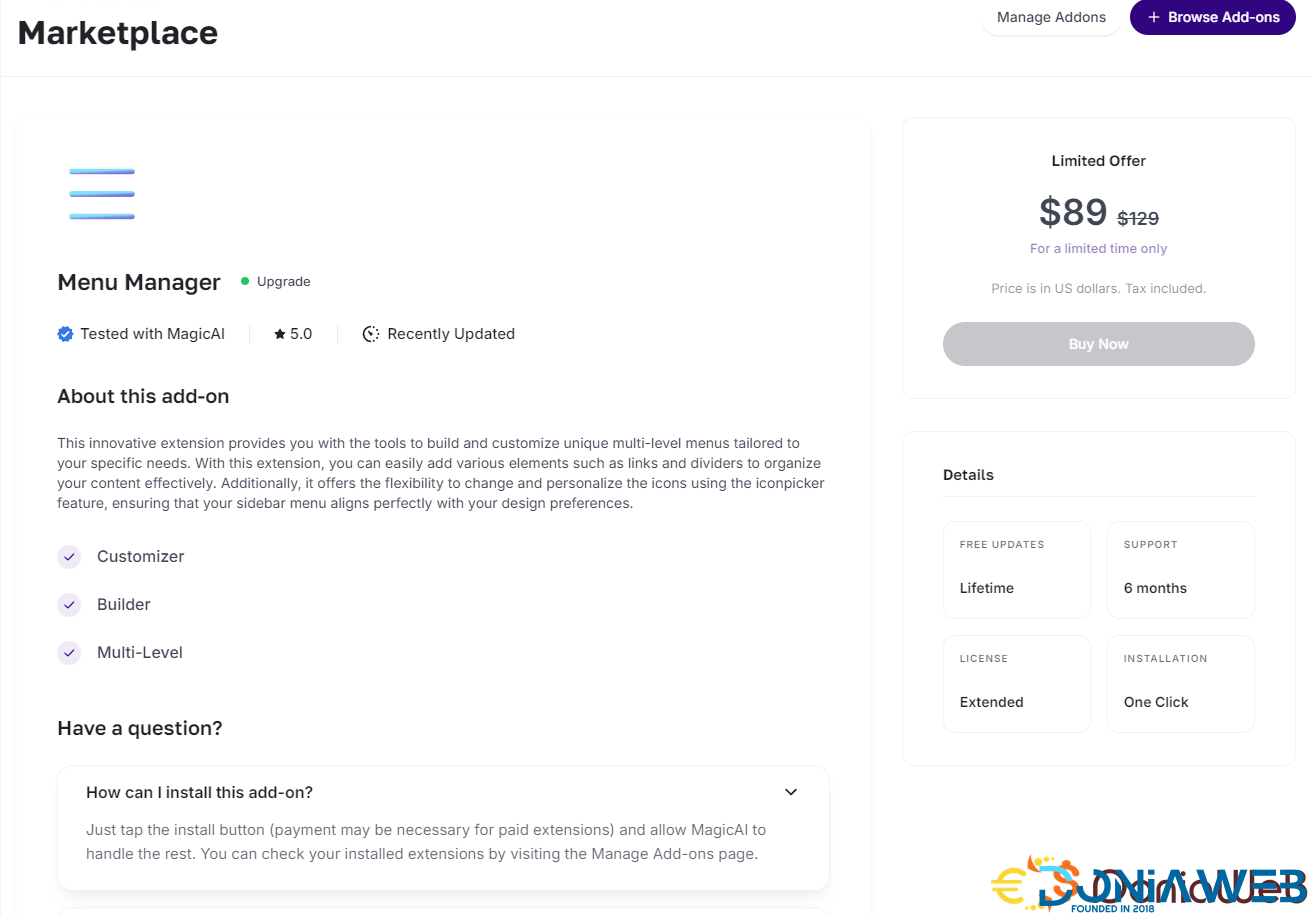Image resolution: width=1313 pixels, height=916 pixels.
Task: Click the Builder checkmark icon
Action: [69, 605]
